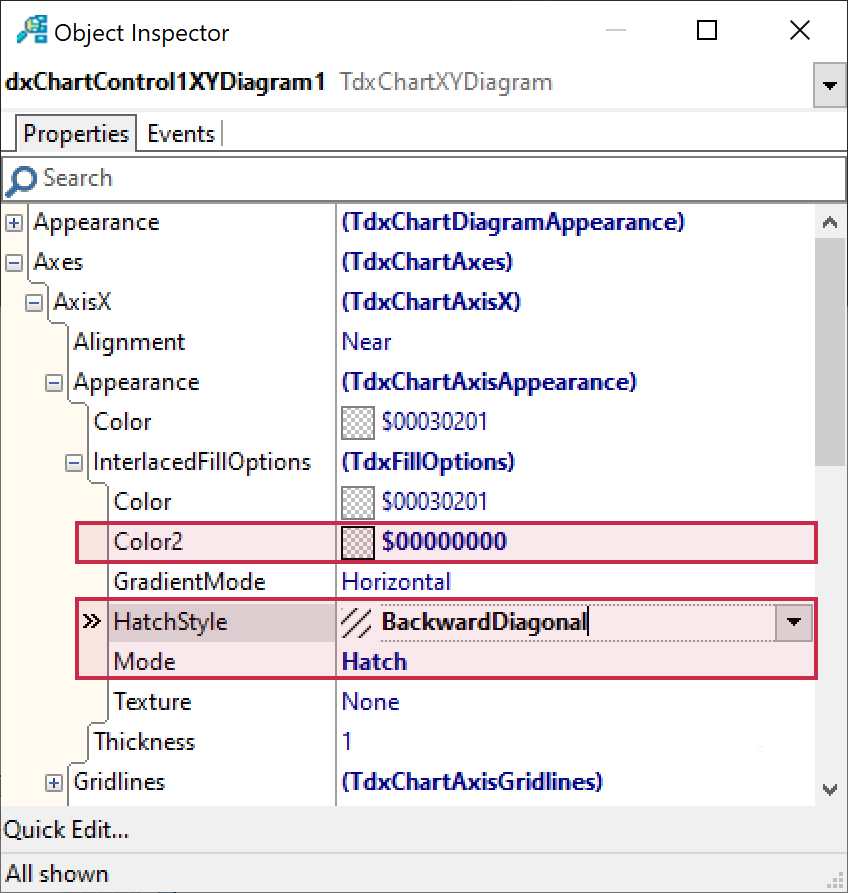
Task: Expand the Gridlines property
Action: click(53, 782)
